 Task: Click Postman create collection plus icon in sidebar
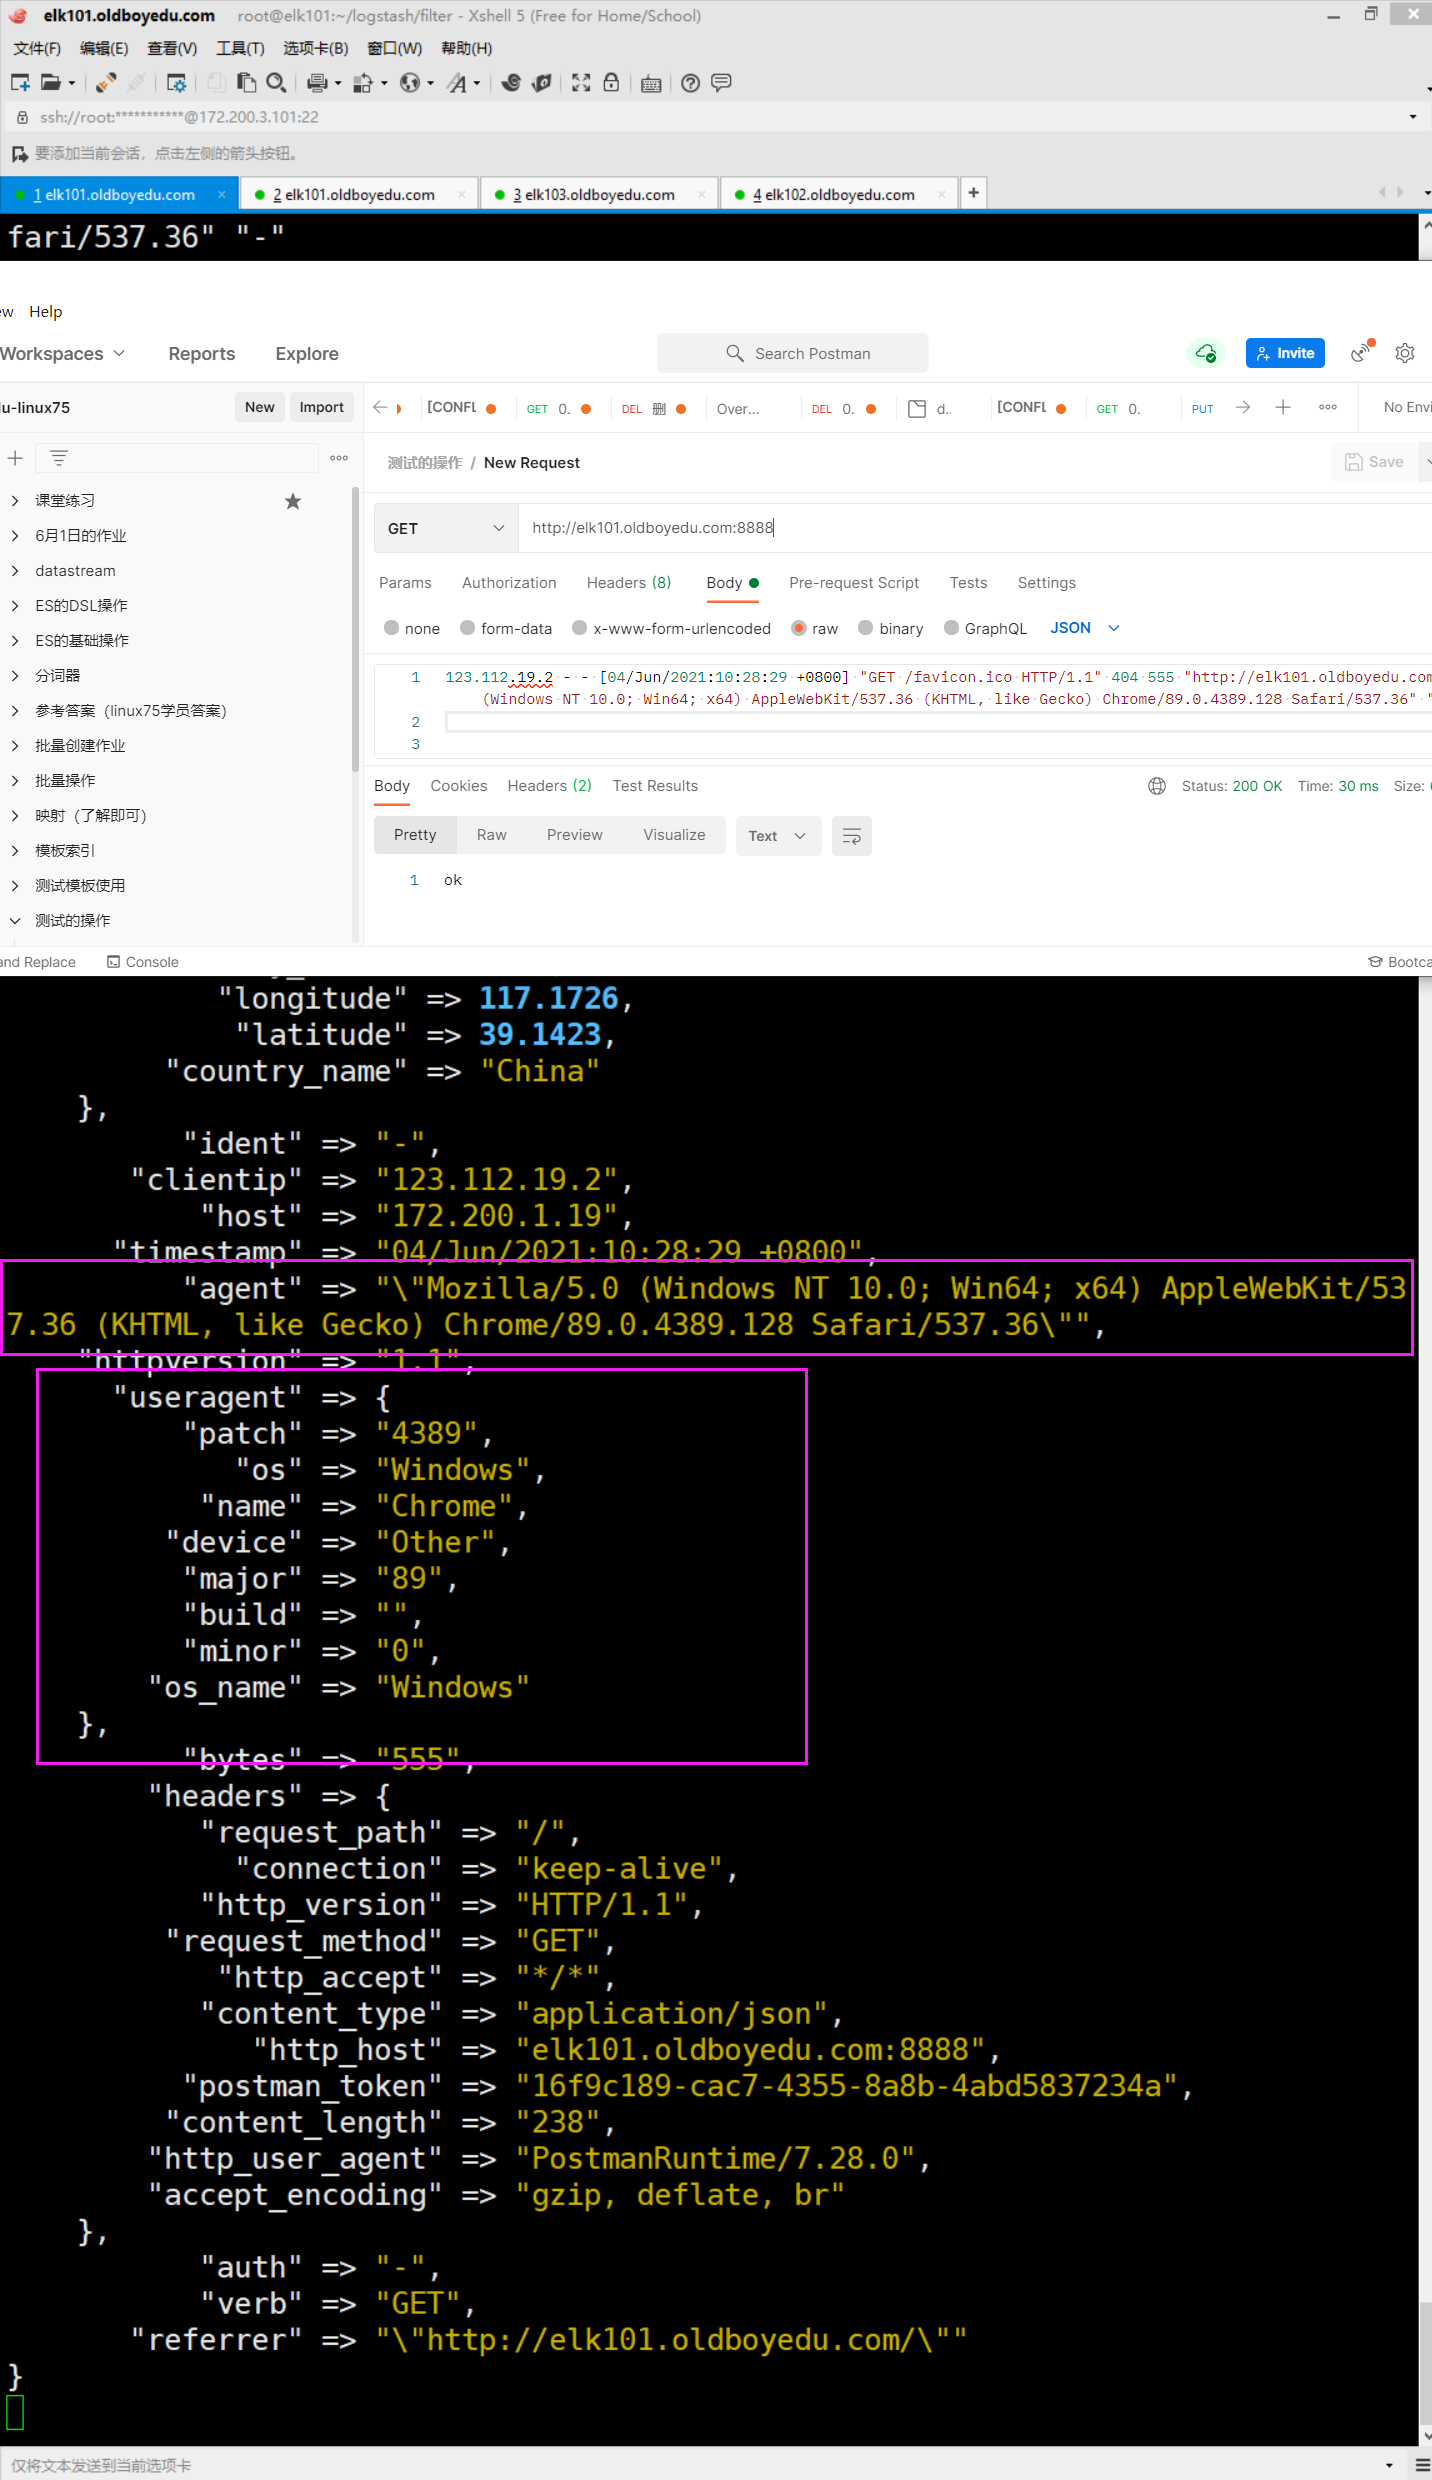click(15, 458)
